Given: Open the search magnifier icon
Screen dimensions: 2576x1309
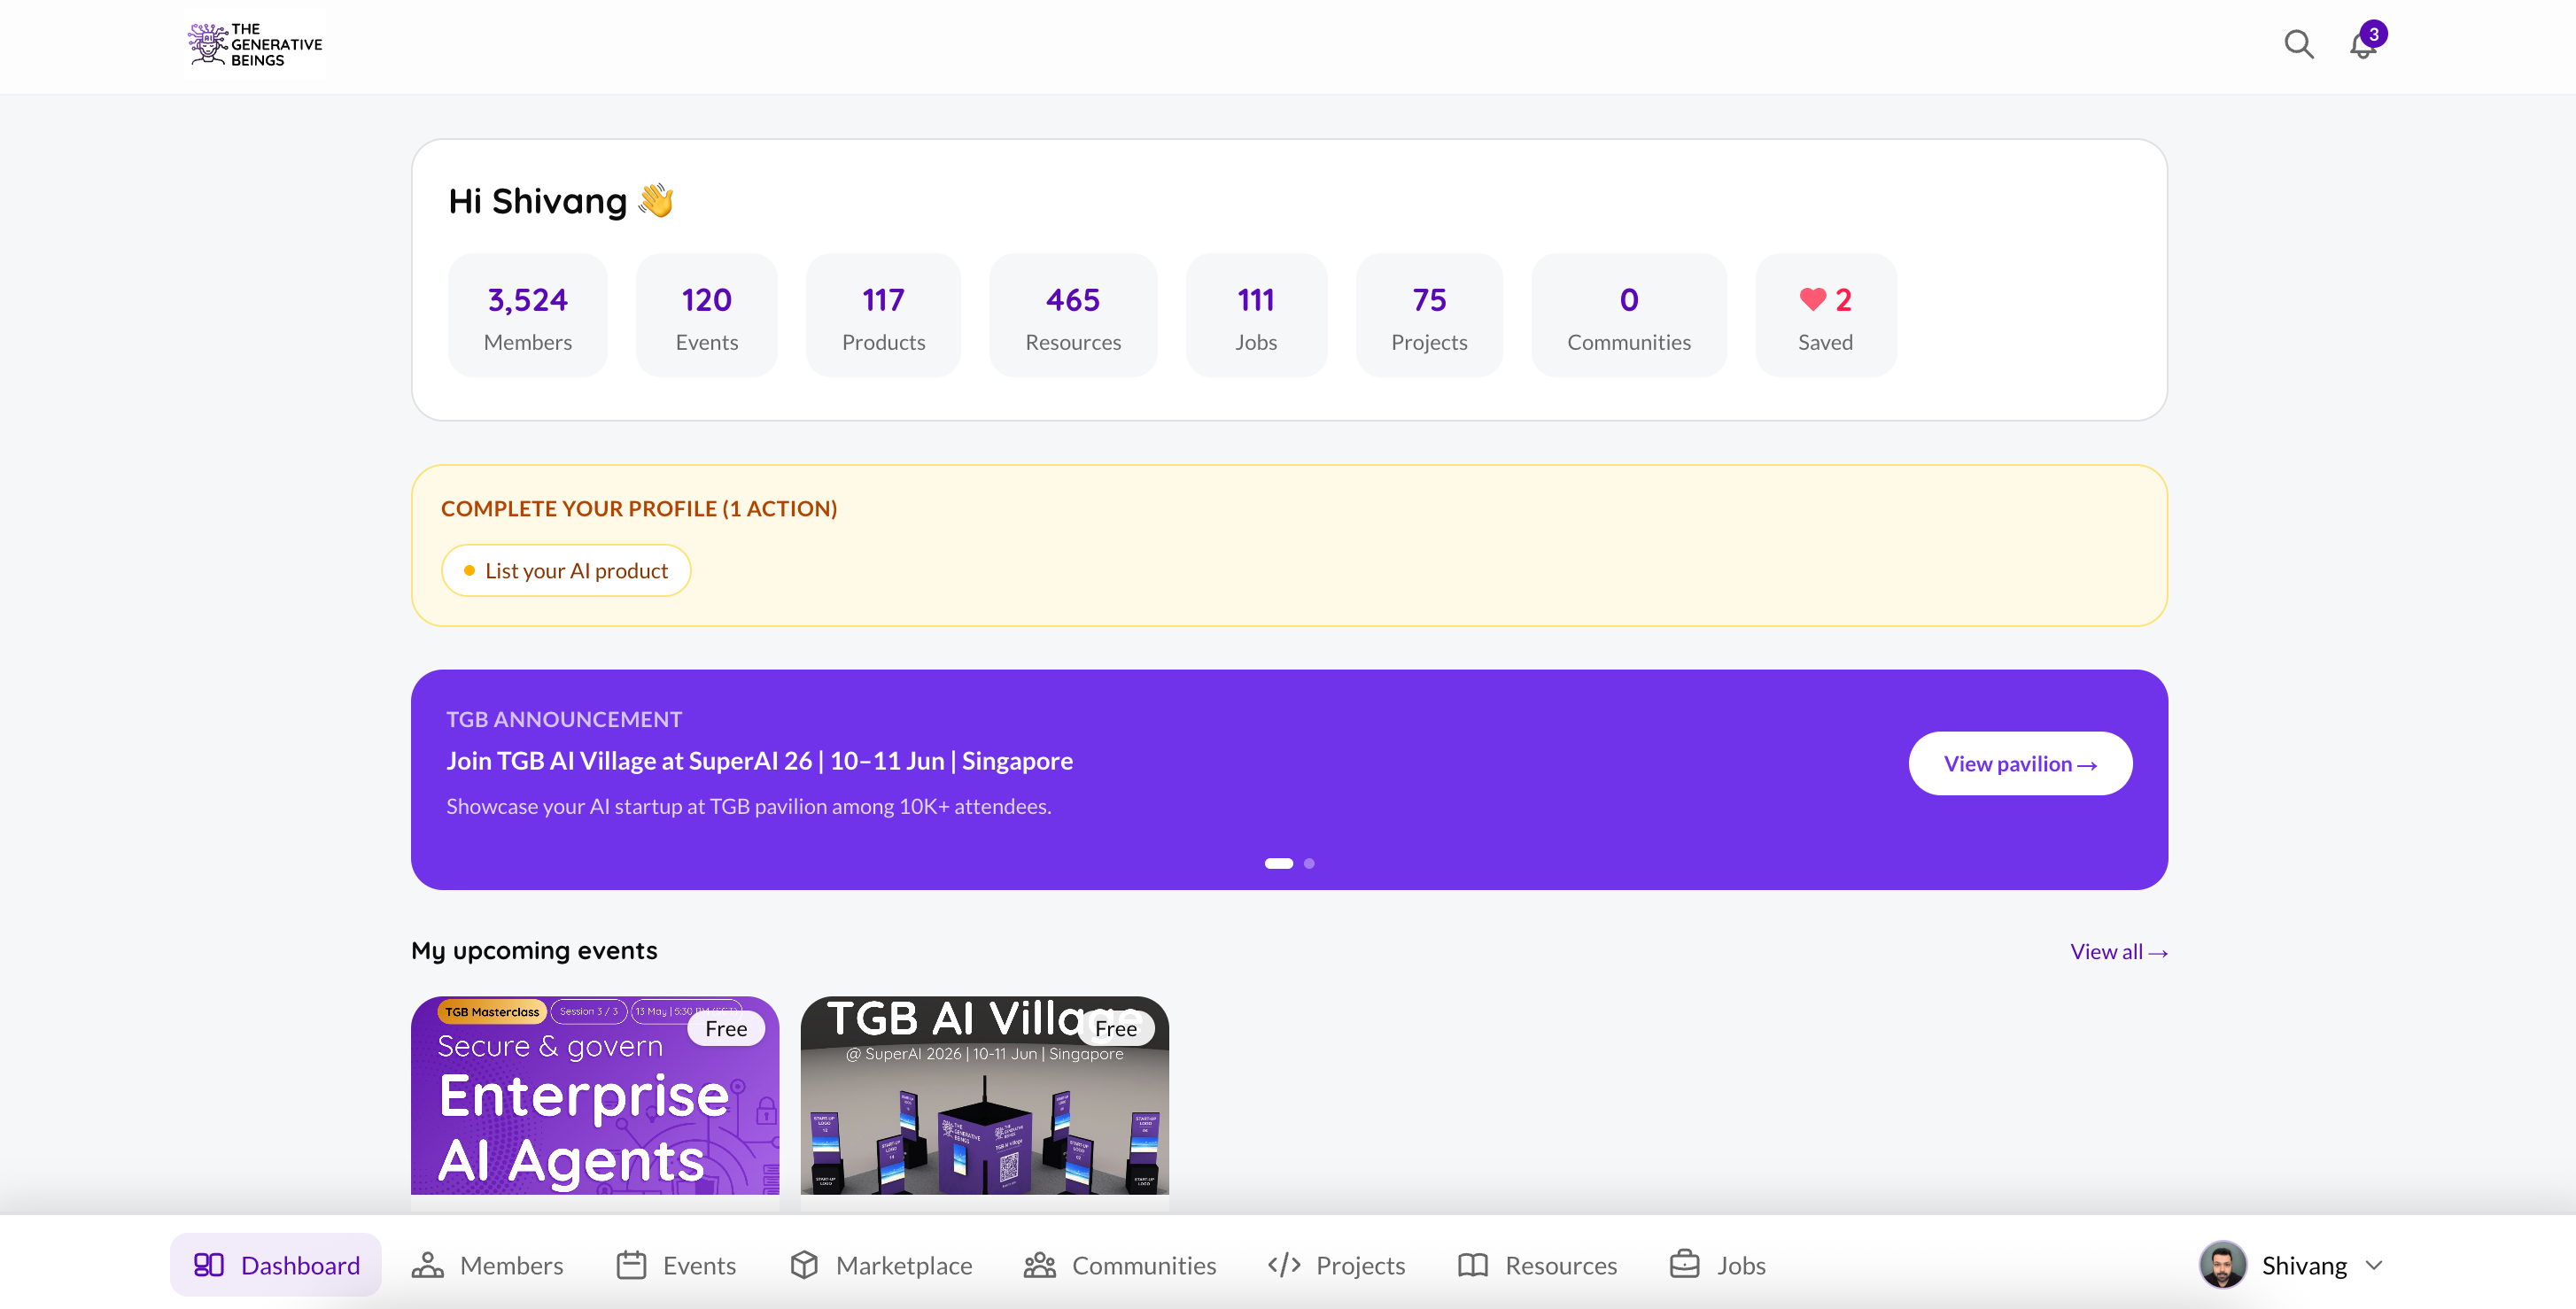Looking at the screenshot, I should click(2298, 45).
